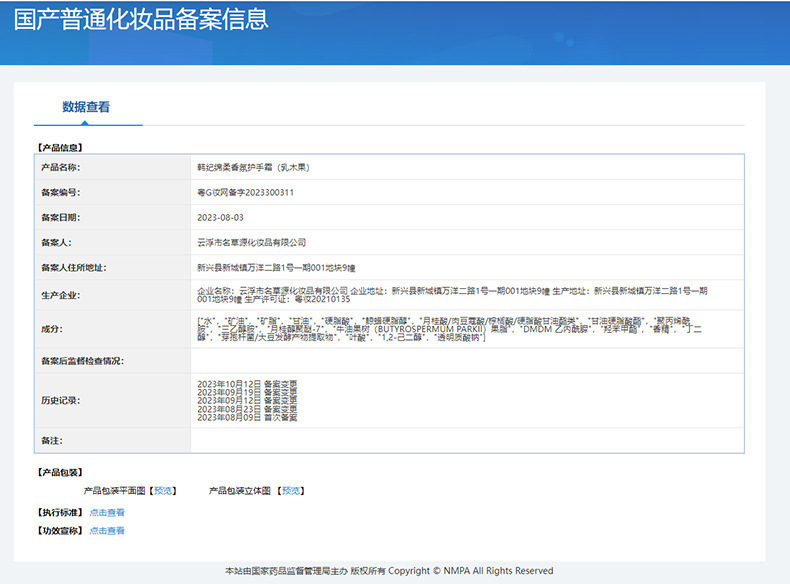
Task: Select the ingredients list text
Action: [449, 329]
